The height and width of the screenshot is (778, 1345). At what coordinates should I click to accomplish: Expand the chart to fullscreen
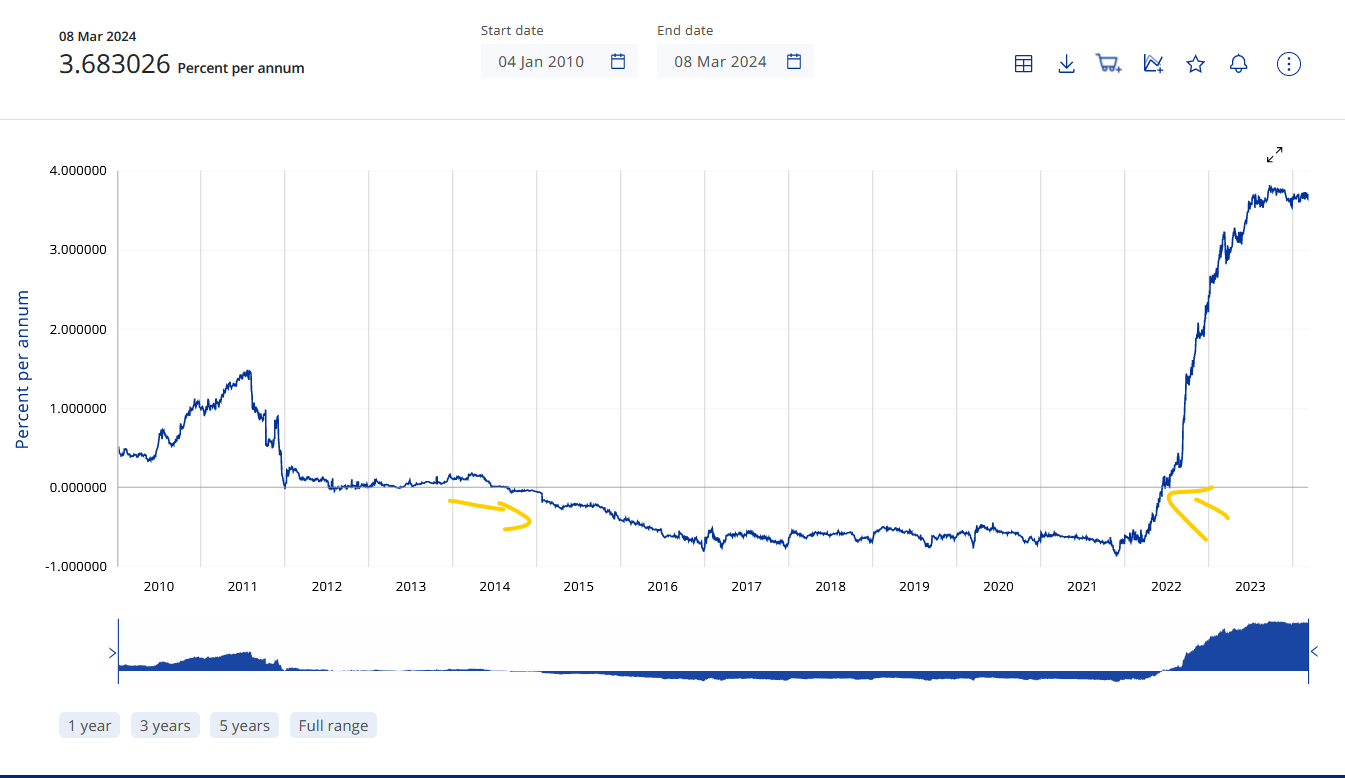(1274, 155)
